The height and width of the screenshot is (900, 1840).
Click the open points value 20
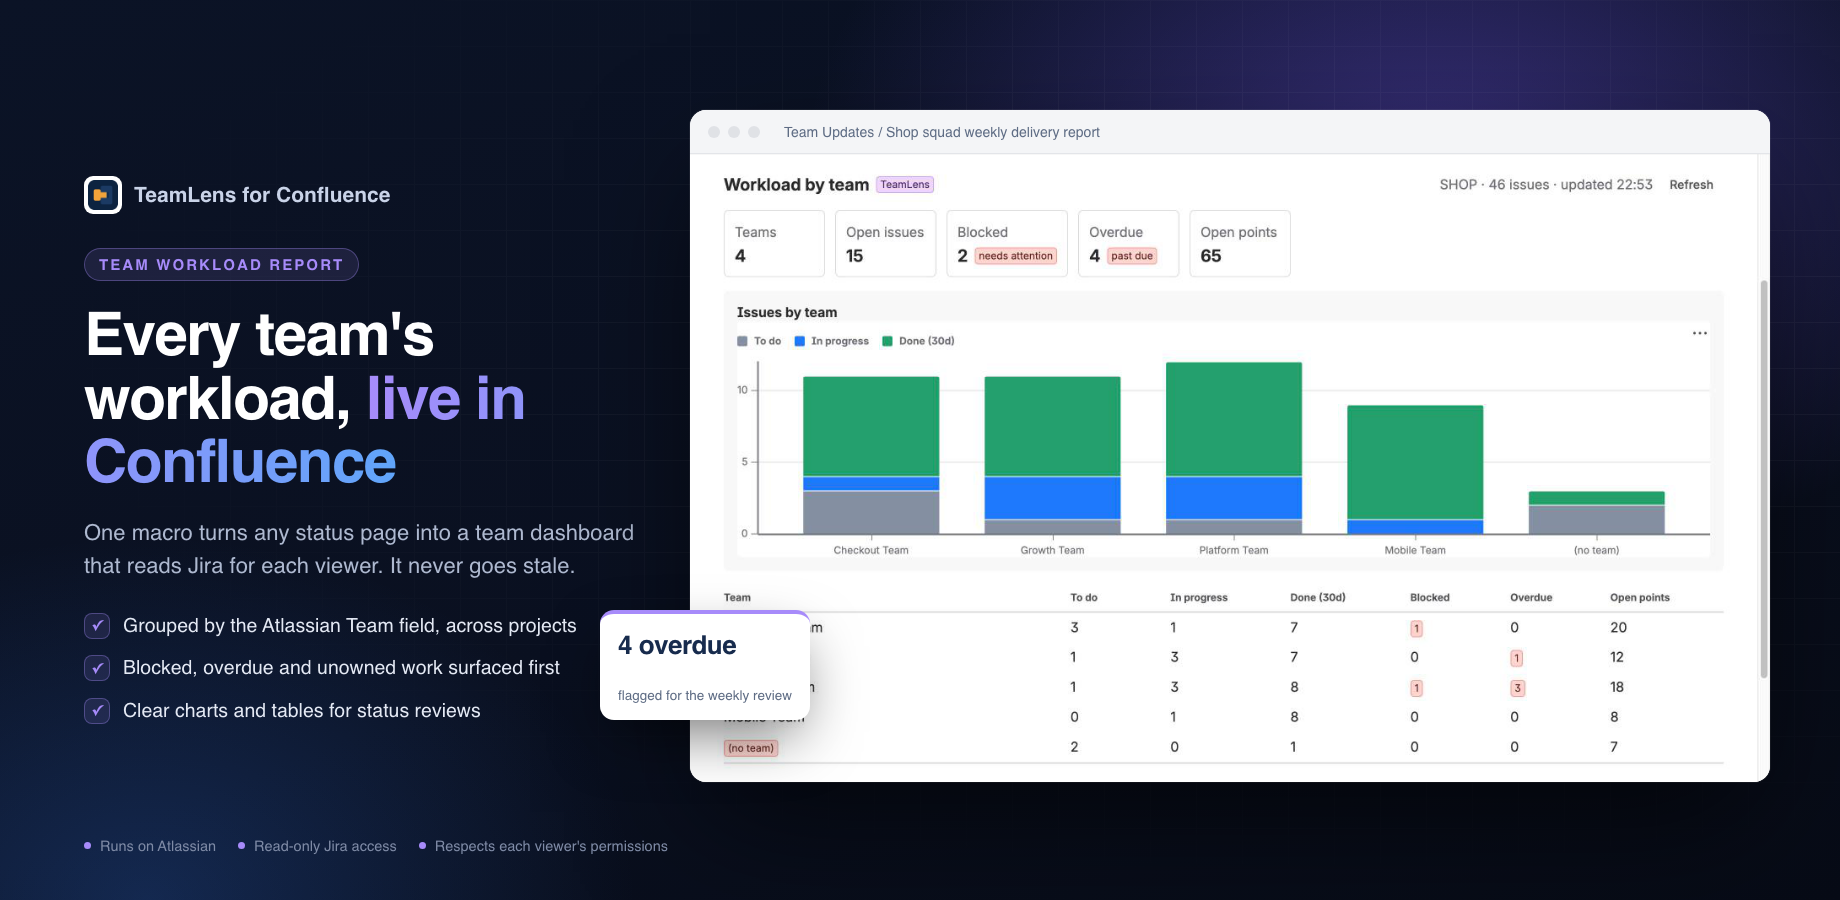[1618, 628]
